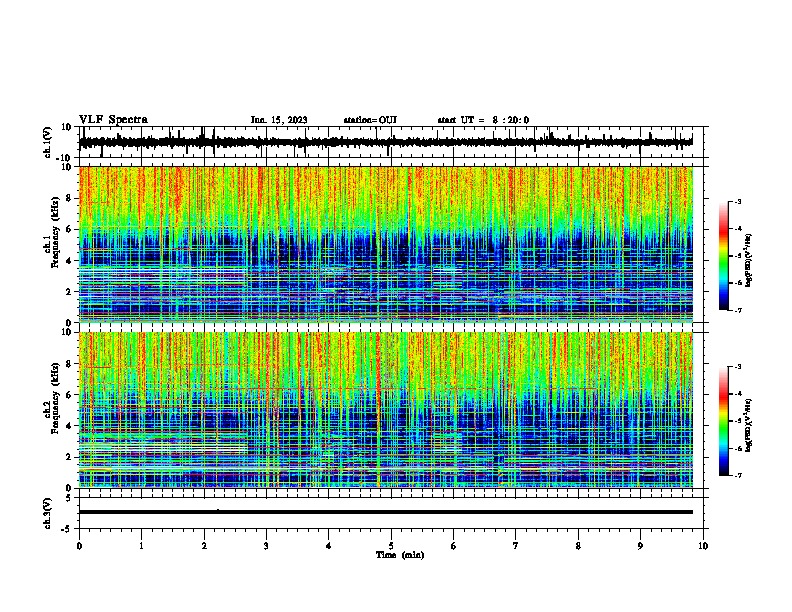Click the "4" kHz tick on ch.2 spectrogram

[69, 426]
